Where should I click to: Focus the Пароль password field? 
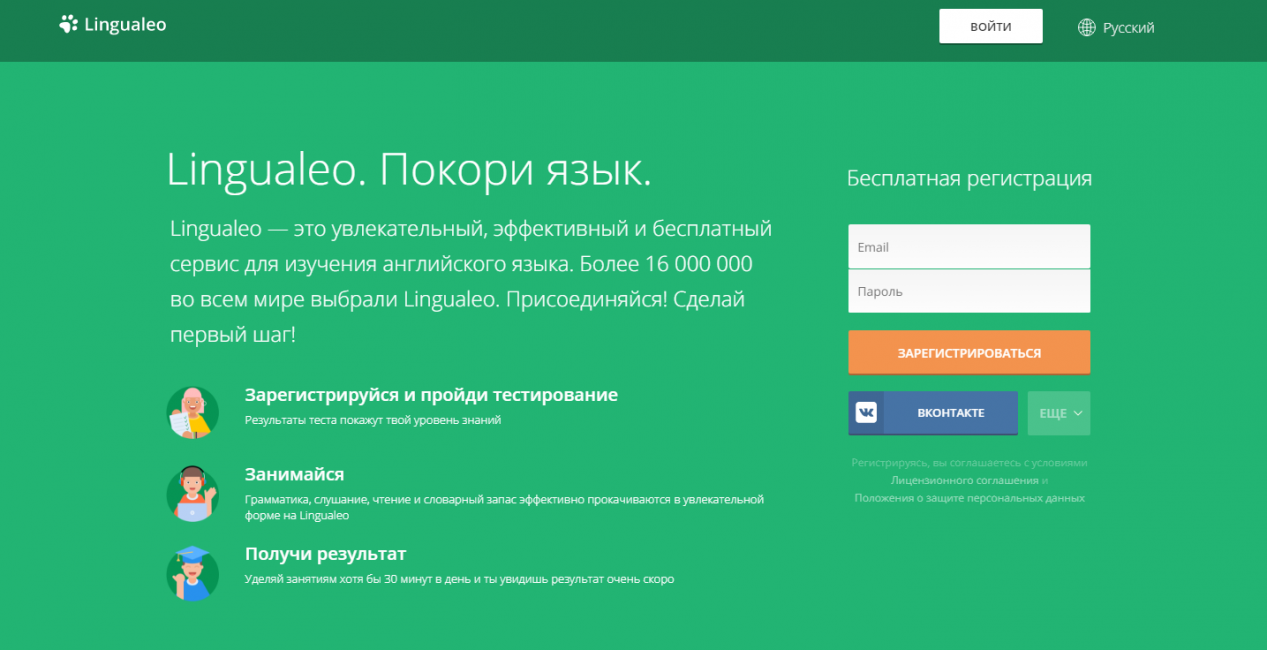click(x=969, y=291)
